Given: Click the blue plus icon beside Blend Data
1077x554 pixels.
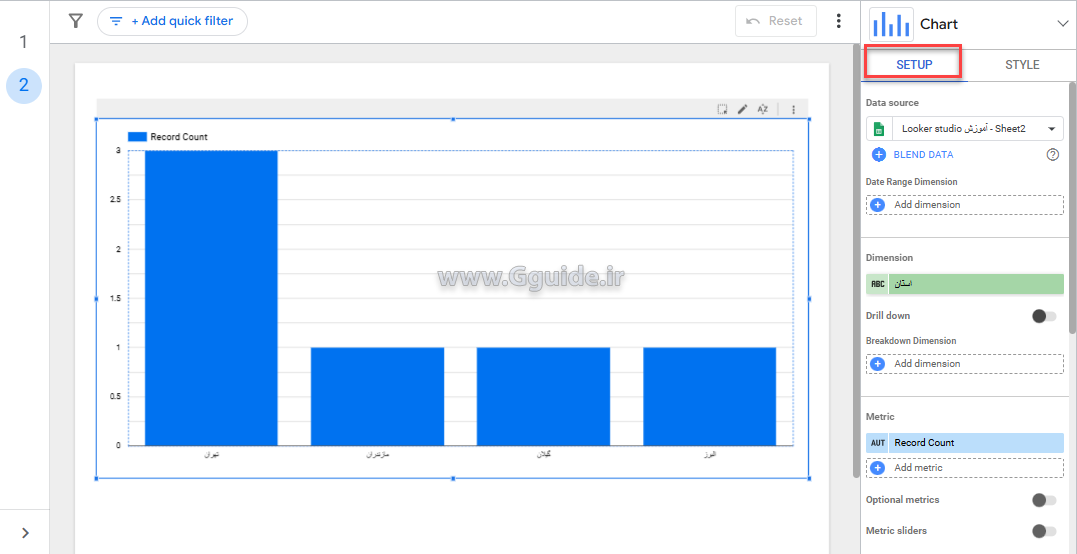Looking at the screenshot, I should pyautogui.click(x=879, y=155).
